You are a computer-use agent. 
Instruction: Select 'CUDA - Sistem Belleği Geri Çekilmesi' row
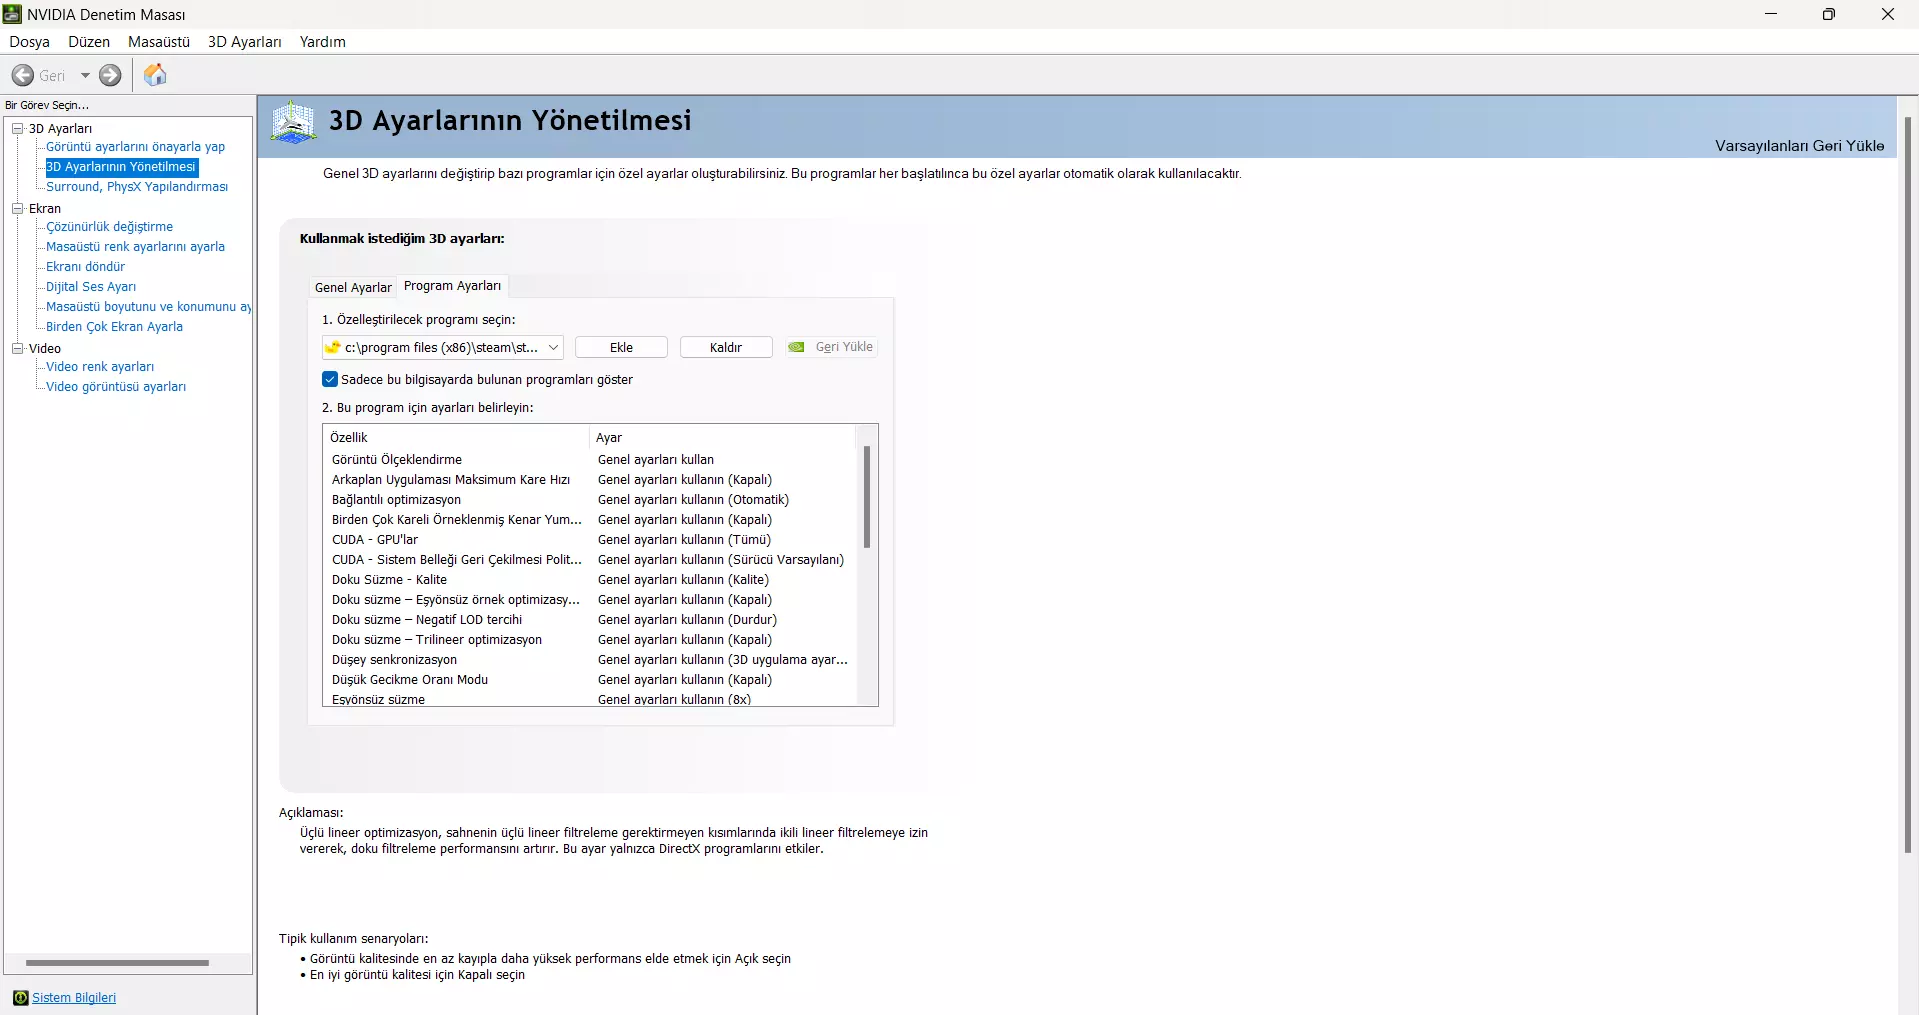click(590, 560)
